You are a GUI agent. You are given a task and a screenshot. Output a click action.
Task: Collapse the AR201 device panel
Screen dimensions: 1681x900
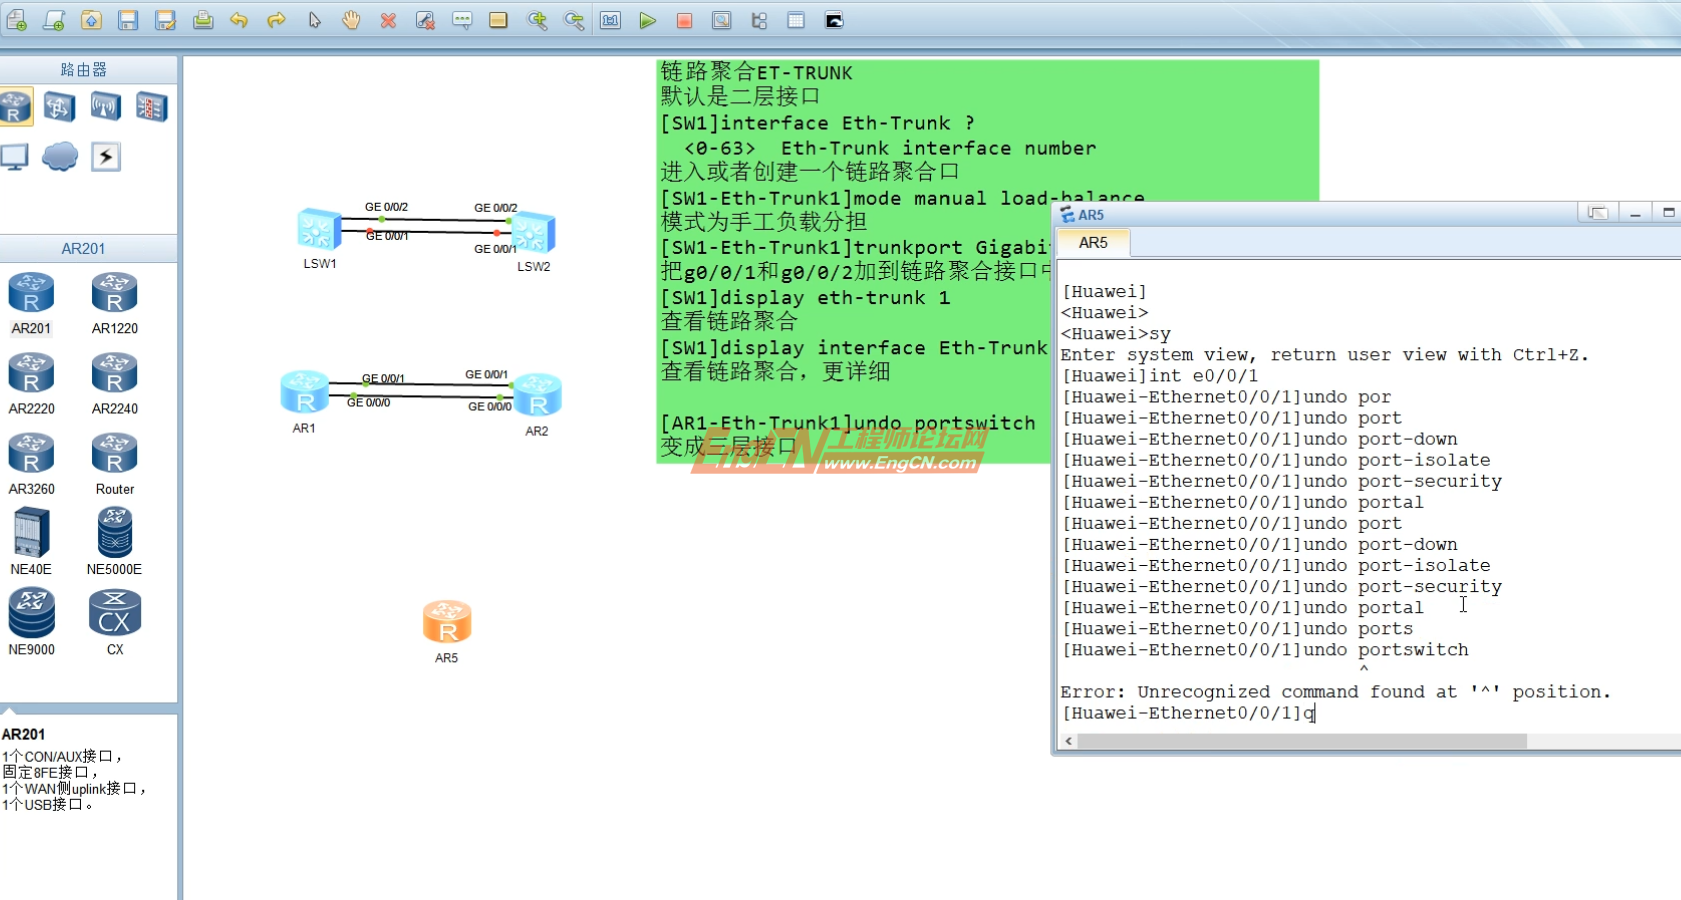point(82,248)
